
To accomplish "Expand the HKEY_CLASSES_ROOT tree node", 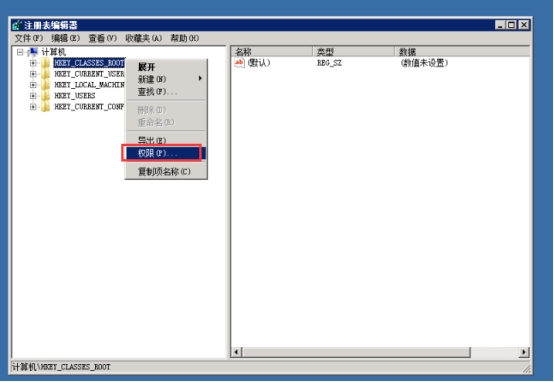I will pyautogui.click(x=33, y=63).
